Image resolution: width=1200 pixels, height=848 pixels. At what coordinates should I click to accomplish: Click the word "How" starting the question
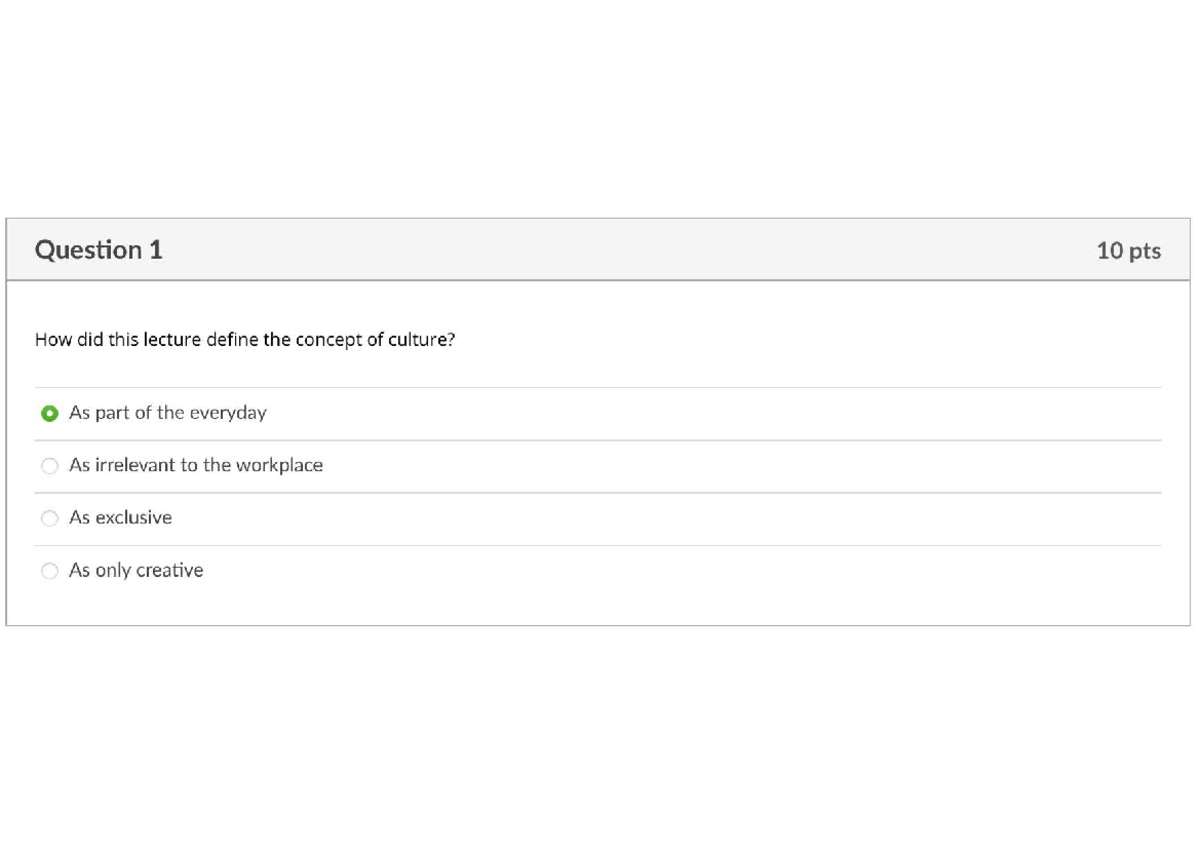pos(50,340)
